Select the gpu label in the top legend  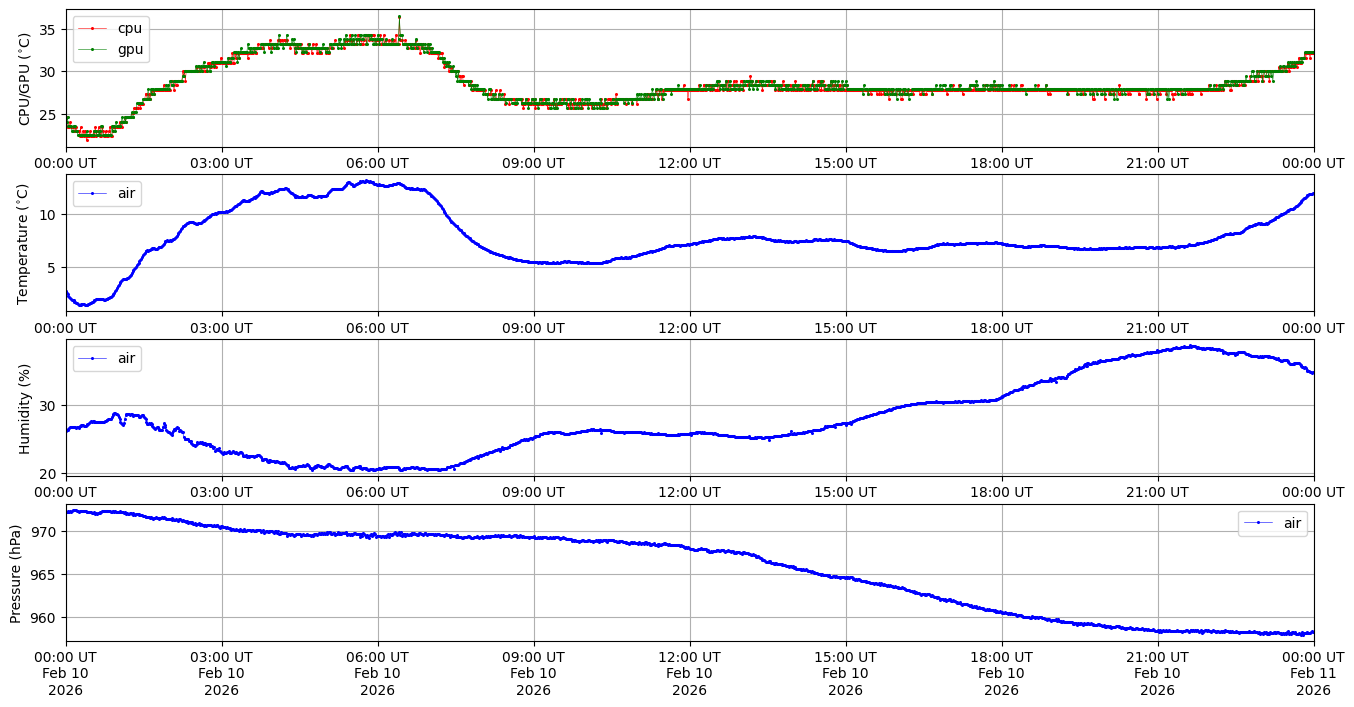point(130,48)
